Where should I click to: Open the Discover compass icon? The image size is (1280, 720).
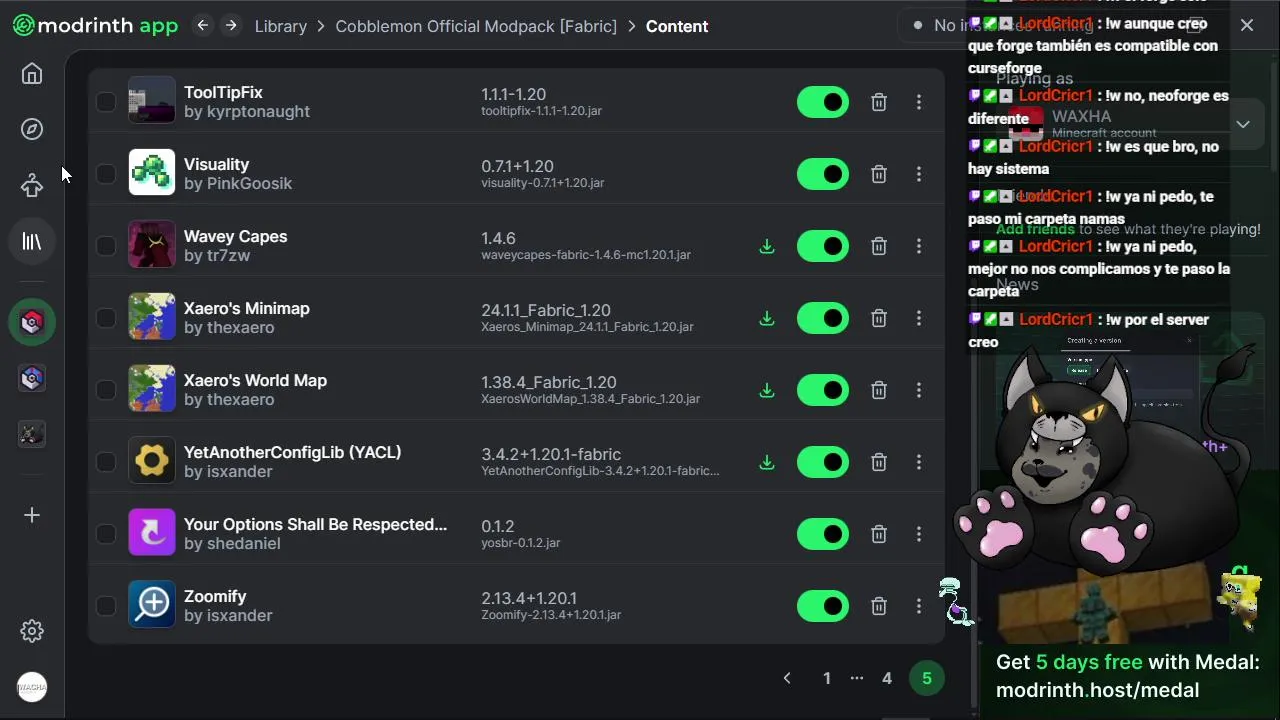point(32,129)
